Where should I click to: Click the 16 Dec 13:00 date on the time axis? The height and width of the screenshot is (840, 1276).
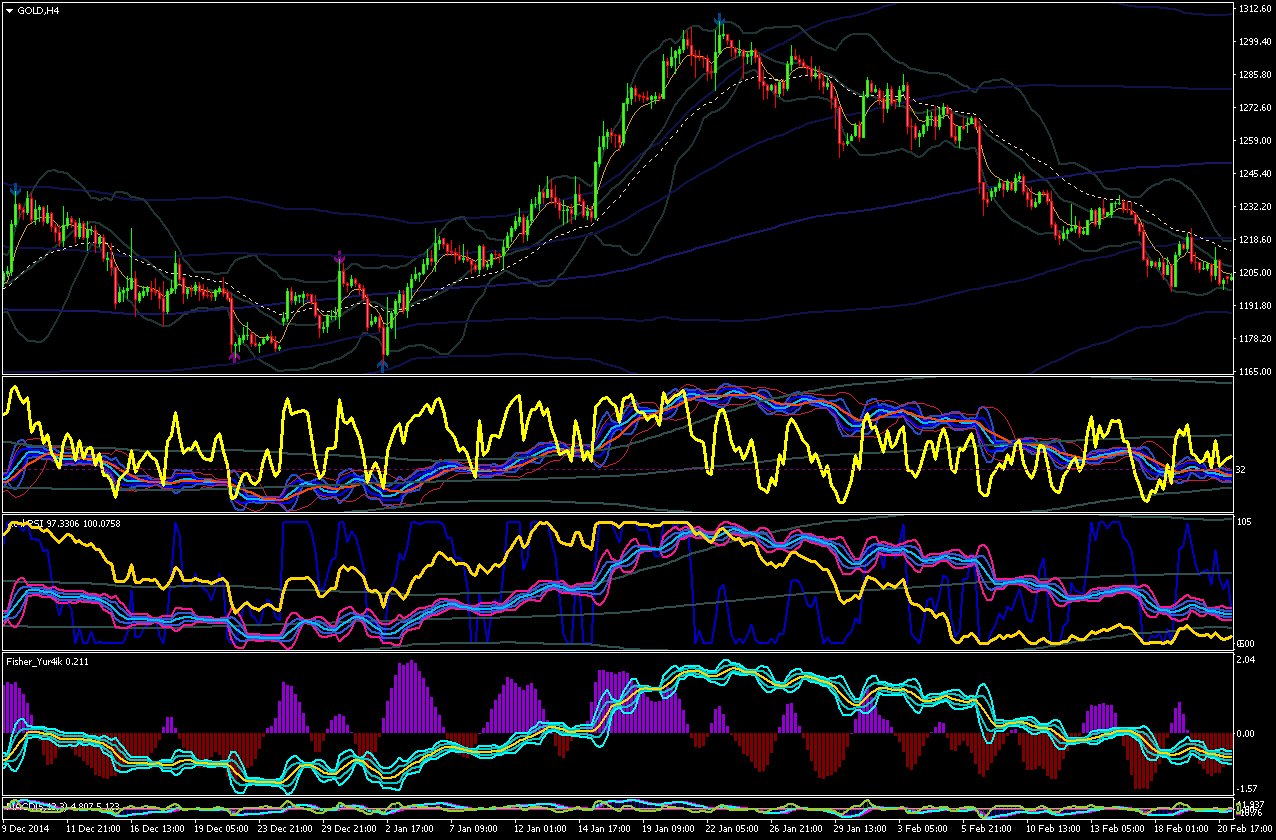156,829
